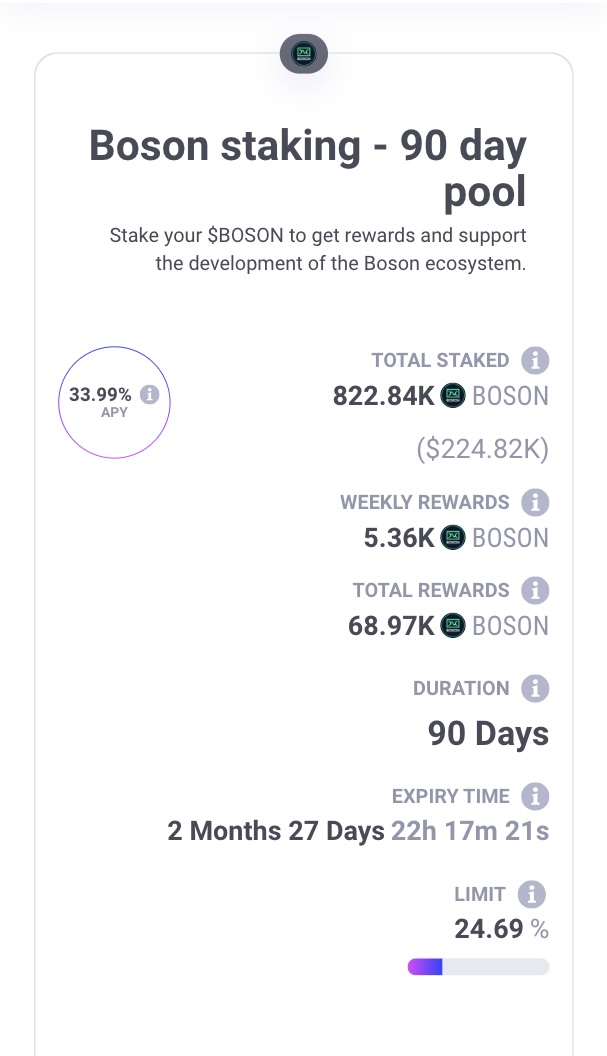Click the expiry countdown timer text
607x1056 pixels.
click(358, 831)
